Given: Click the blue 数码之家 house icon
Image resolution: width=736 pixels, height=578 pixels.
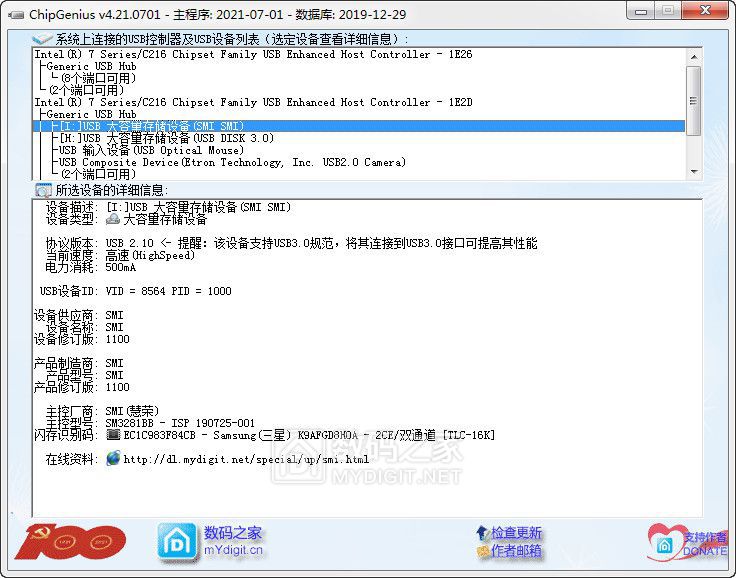Looking at the screenshot, I should [x=177, y=542].
